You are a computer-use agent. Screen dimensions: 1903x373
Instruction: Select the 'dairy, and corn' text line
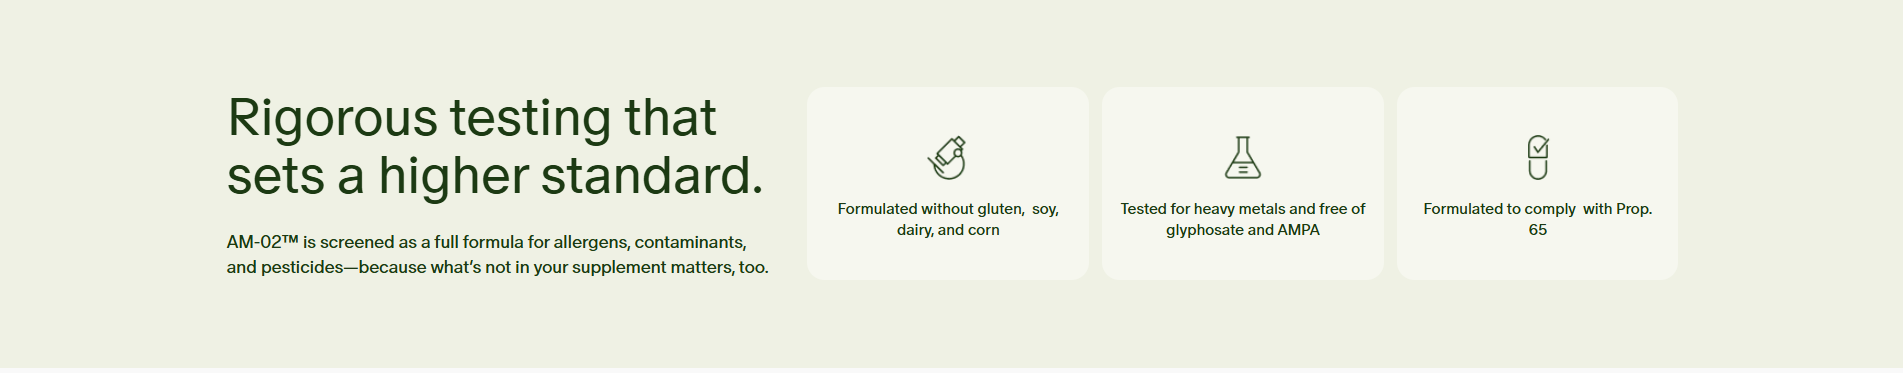click(x=948, y=230)
